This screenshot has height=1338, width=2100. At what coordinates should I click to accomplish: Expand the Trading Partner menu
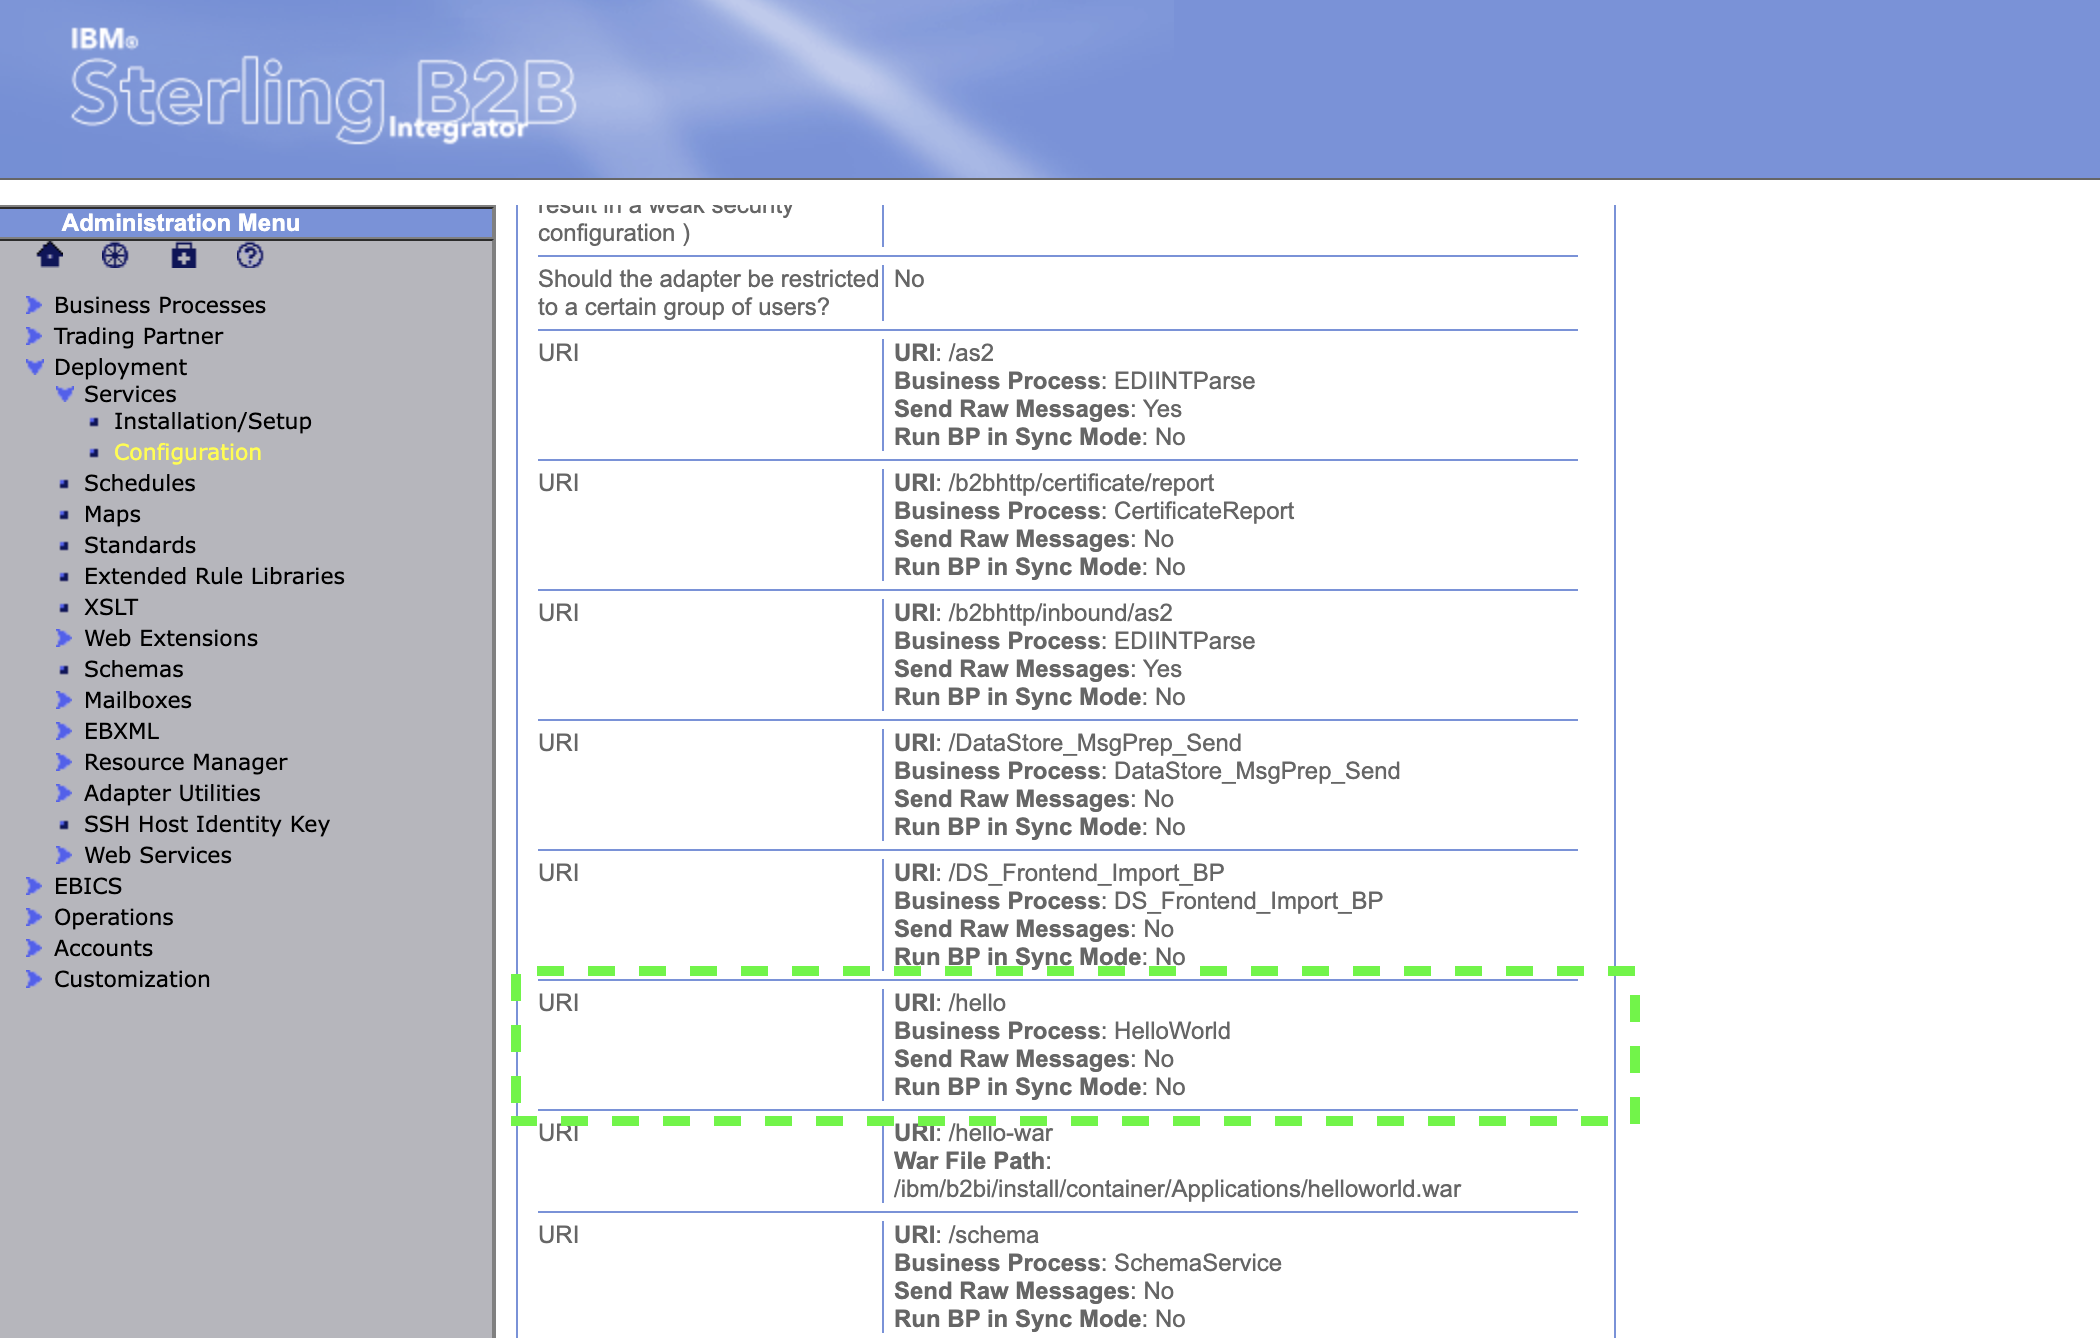coord(138,336)
